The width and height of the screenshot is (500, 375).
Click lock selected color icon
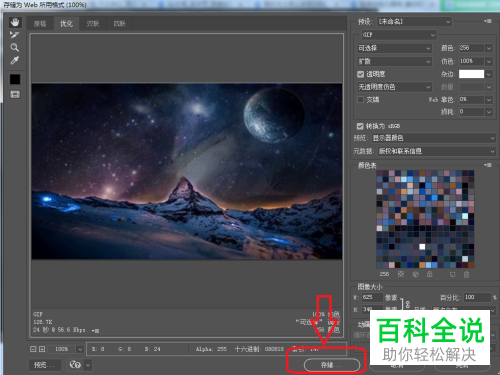(430, 274)
